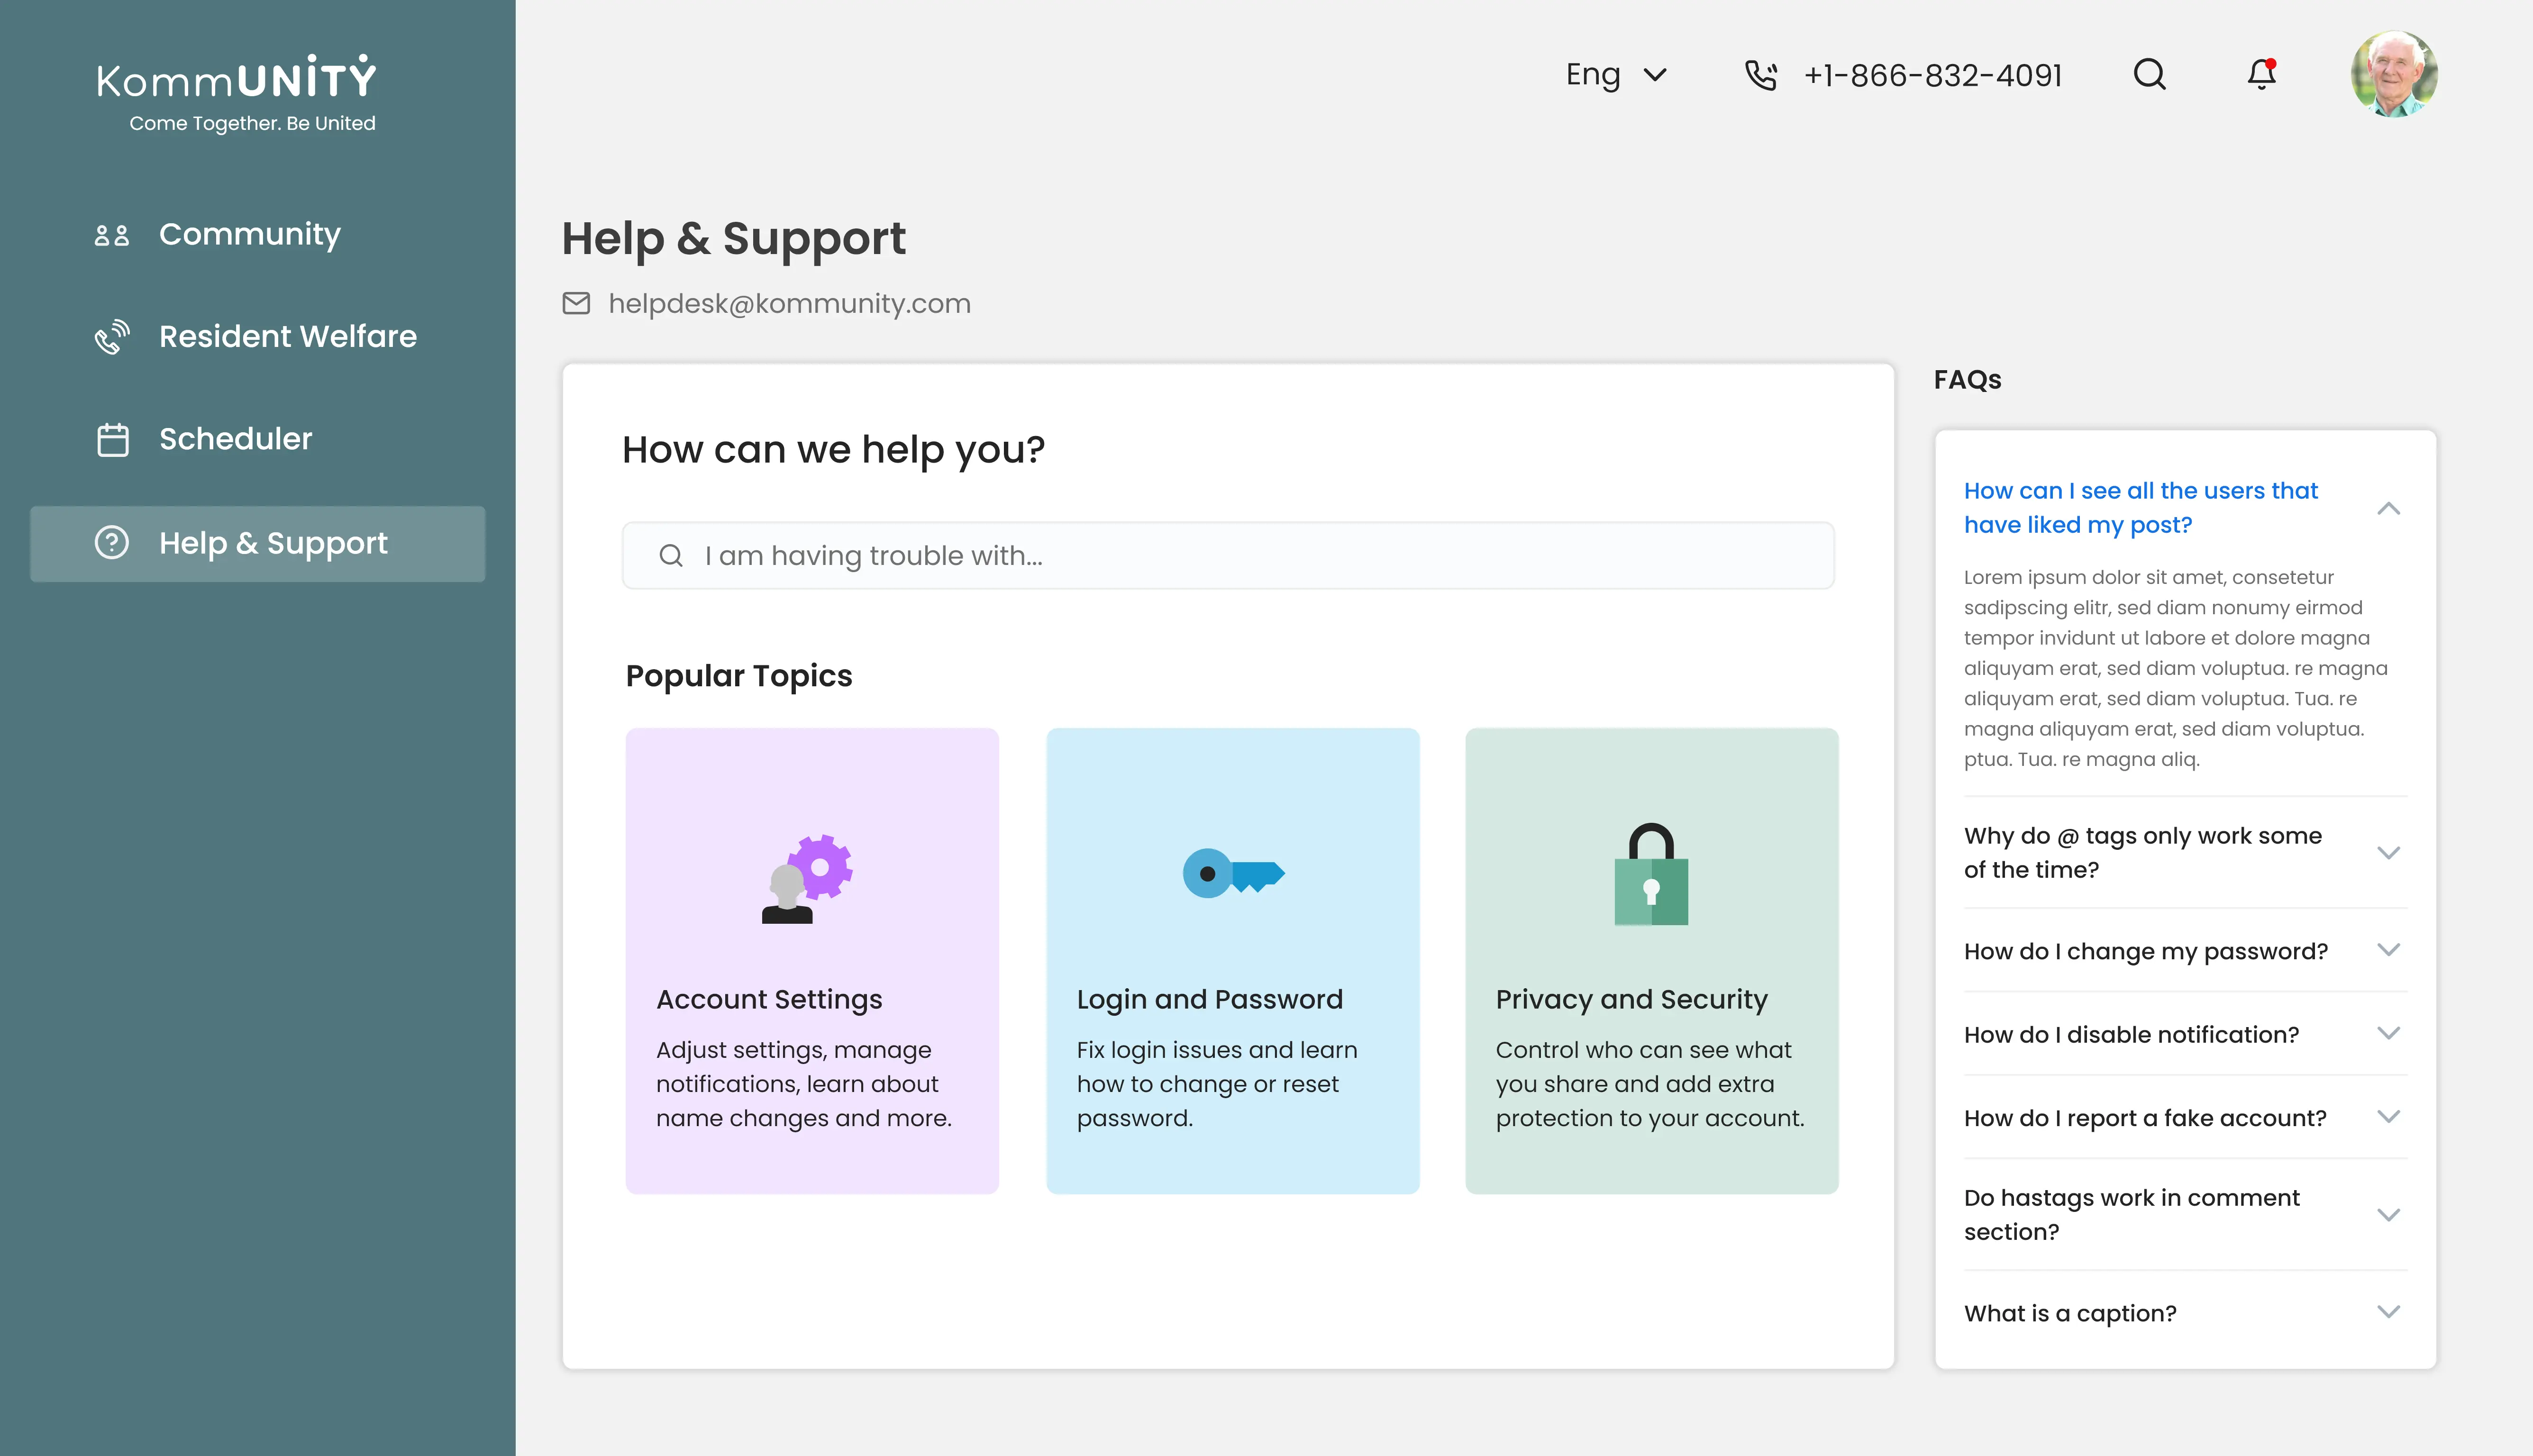Click the 'I am having trouble with' search field

pyautogui.click(x=1228, y=555)
